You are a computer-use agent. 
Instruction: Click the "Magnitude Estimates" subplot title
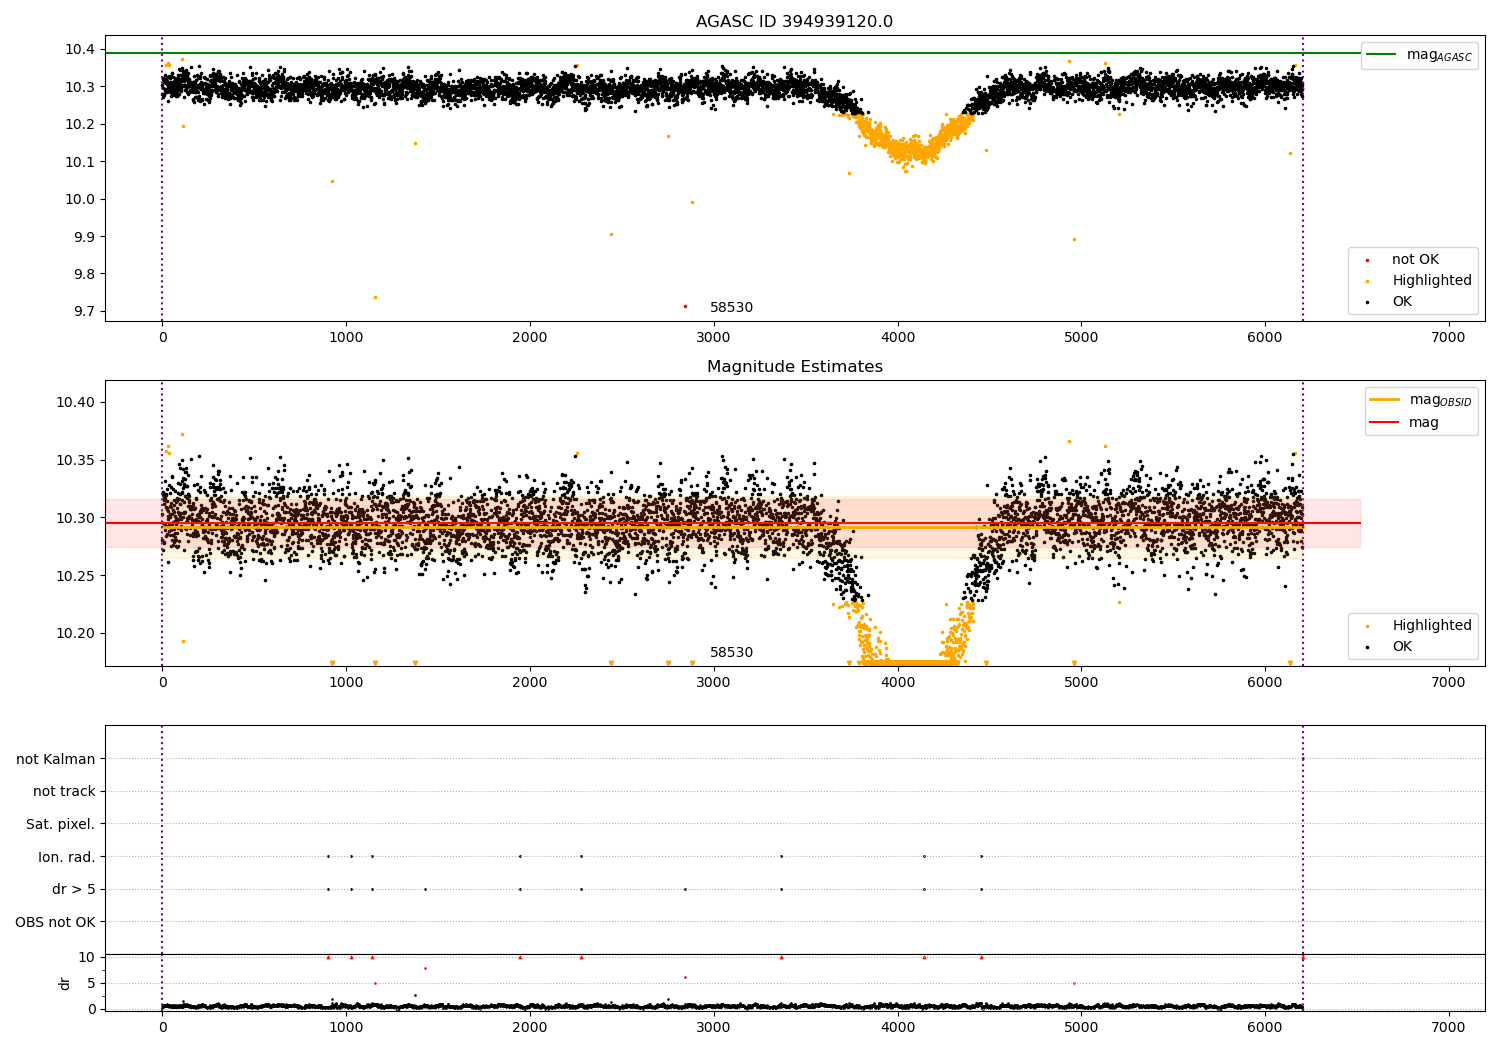[794, 367]
